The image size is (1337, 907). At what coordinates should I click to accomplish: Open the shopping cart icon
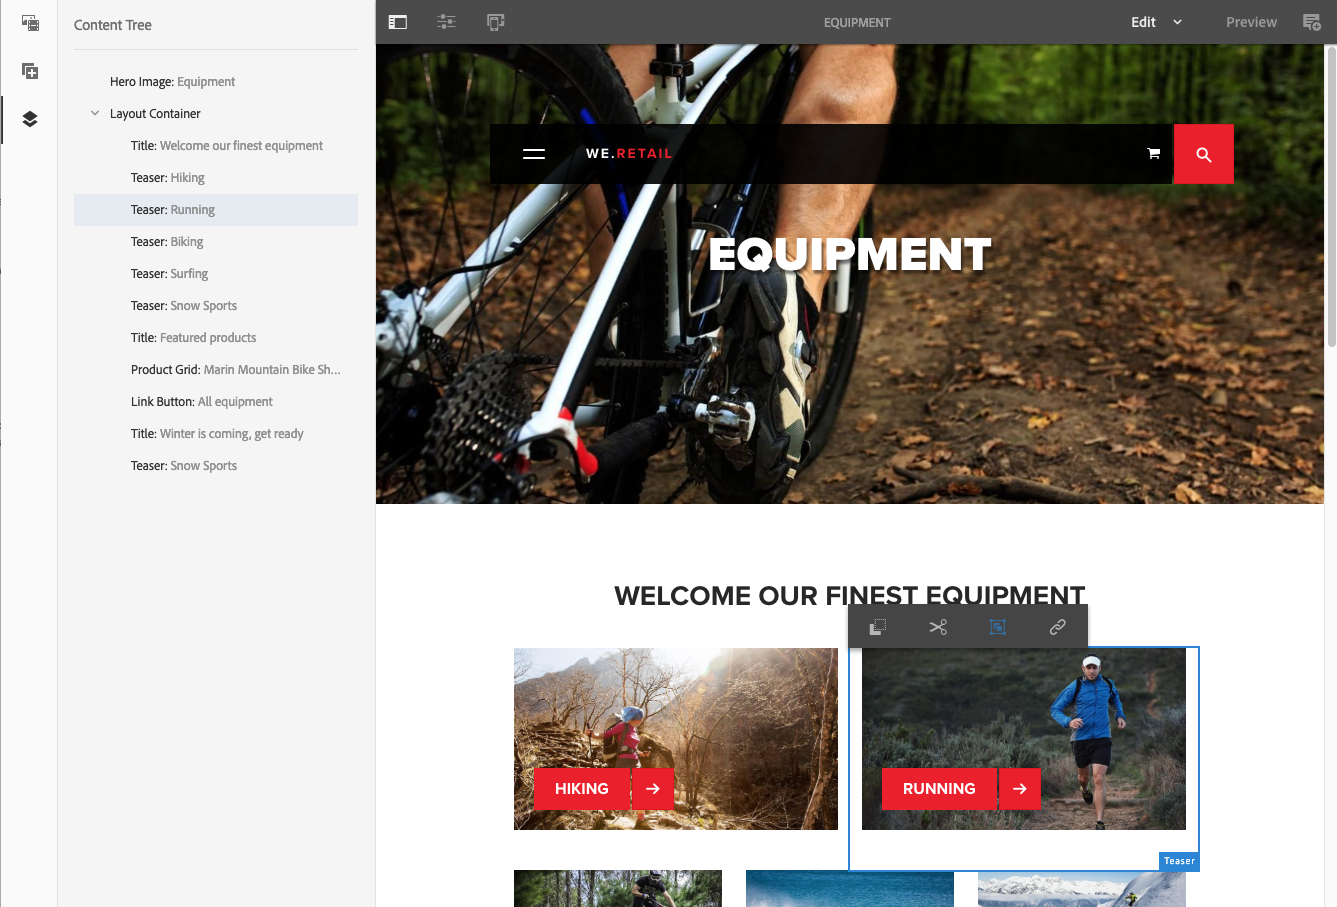[1153, 154]
